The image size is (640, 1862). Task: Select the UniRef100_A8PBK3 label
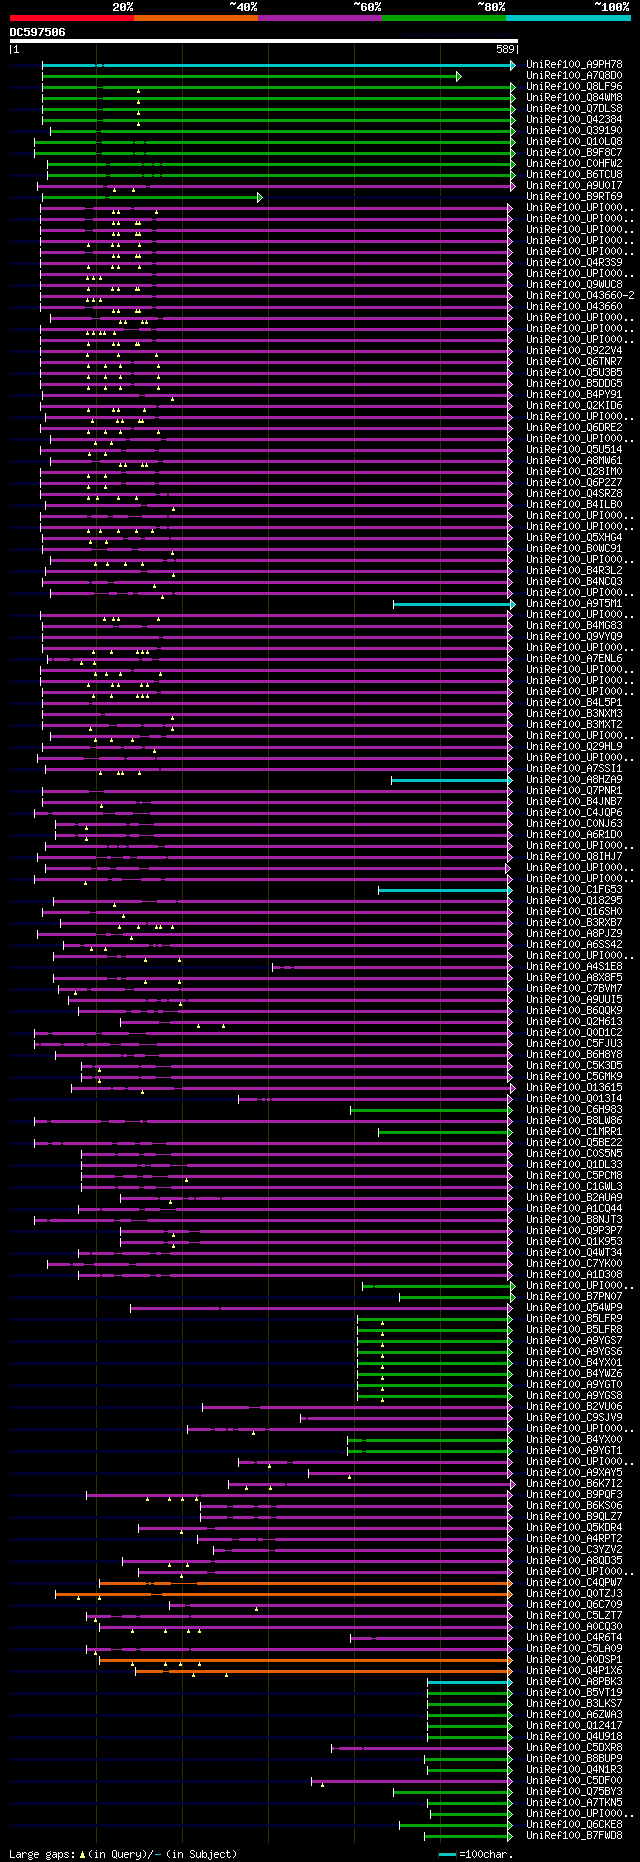tap(574, 1681)
